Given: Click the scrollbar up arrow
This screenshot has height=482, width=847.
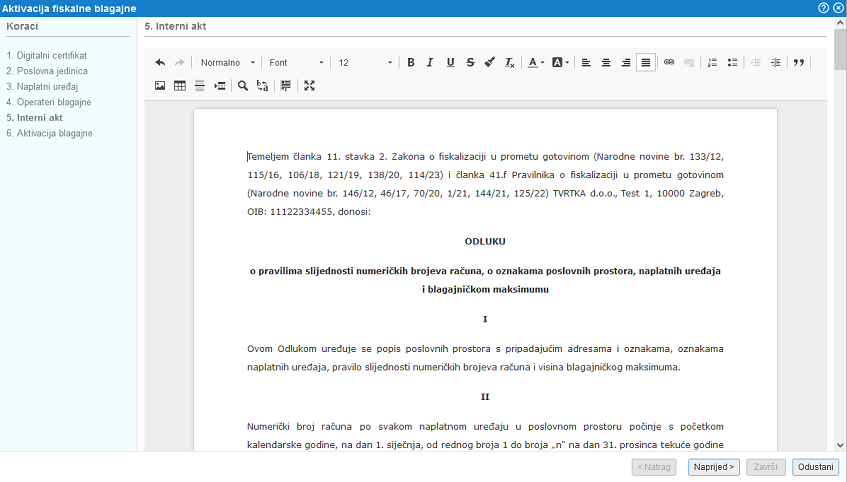Looking at the screenshot, I should click(x=840, y=23).
